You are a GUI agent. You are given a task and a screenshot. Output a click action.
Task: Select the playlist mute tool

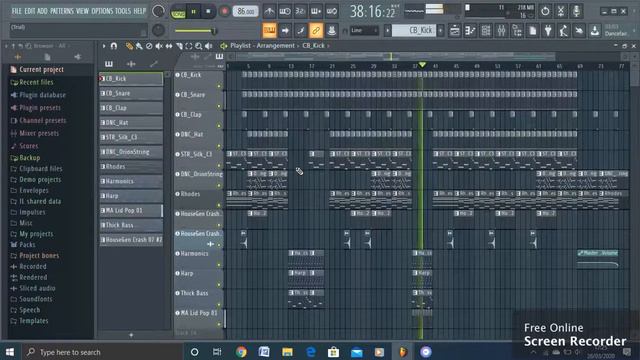(x=159, y=46)
